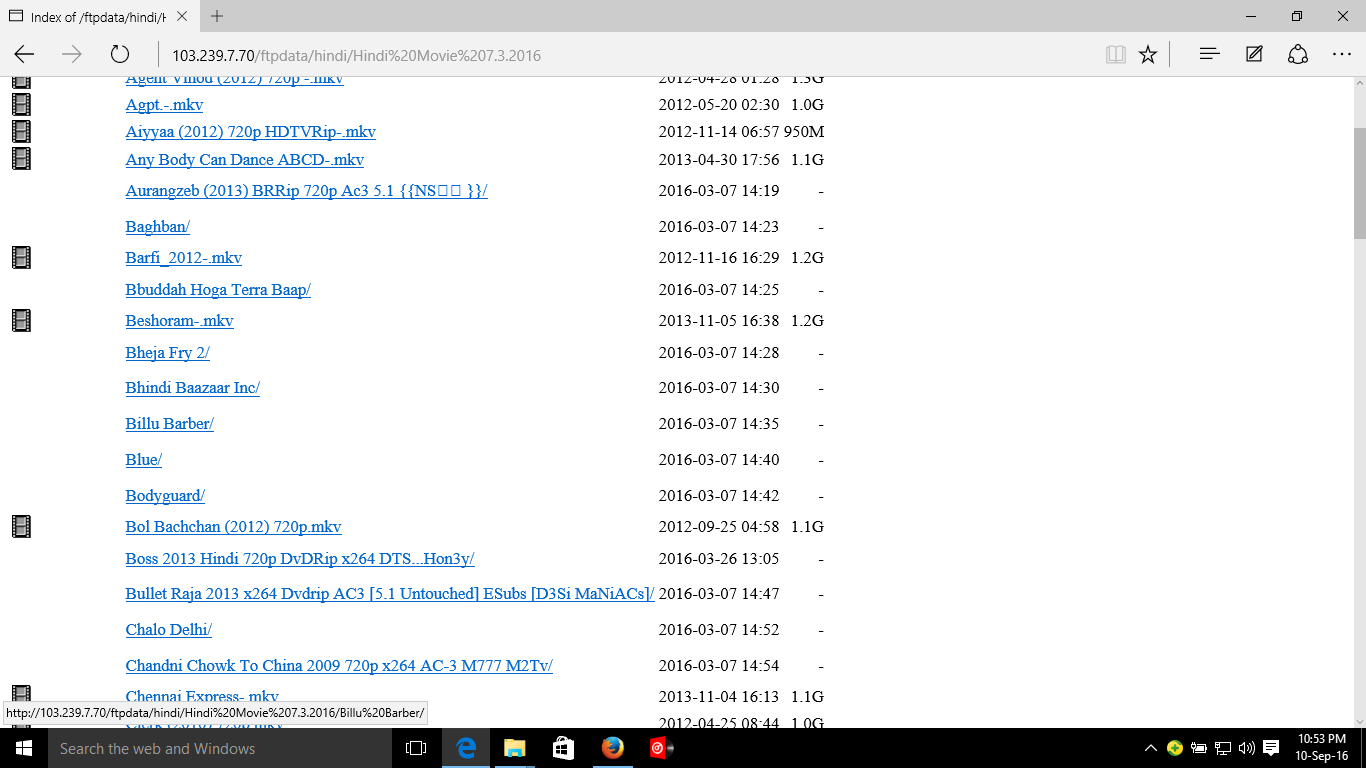Open the Billu Barber folder

[x=169, y=424]
